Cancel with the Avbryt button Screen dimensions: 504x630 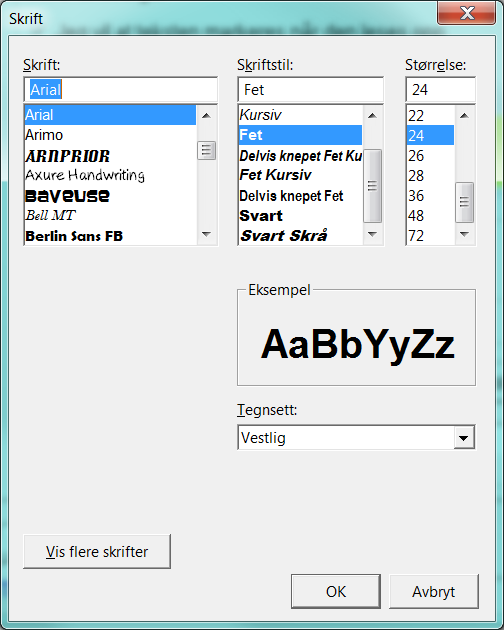point(434,591)
